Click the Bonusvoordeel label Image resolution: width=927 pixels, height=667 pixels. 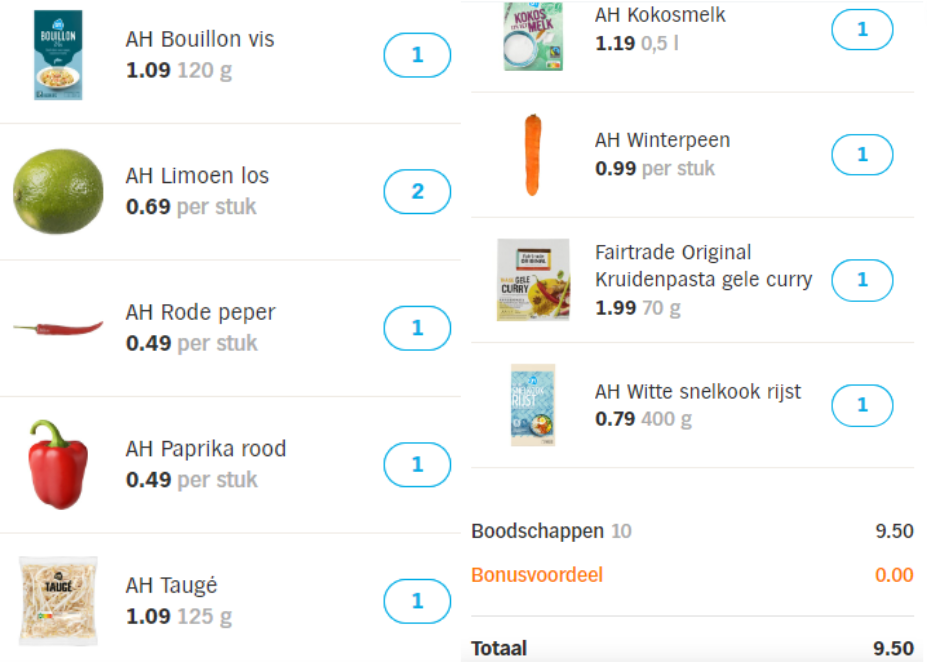coord(537,575)
